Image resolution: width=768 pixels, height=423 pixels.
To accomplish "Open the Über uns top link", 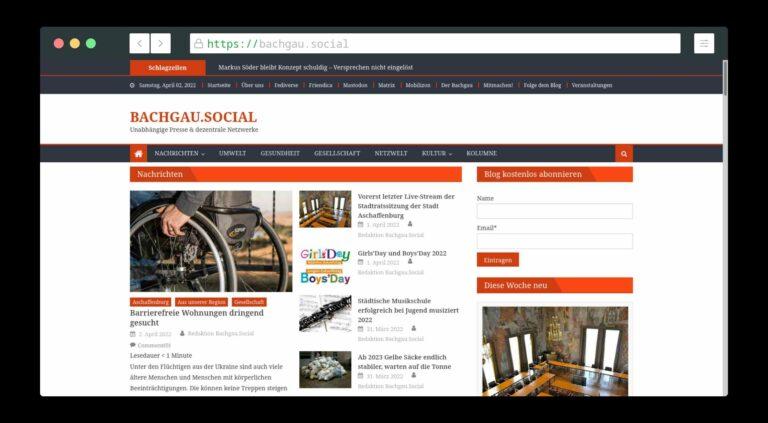I will 252,85.
